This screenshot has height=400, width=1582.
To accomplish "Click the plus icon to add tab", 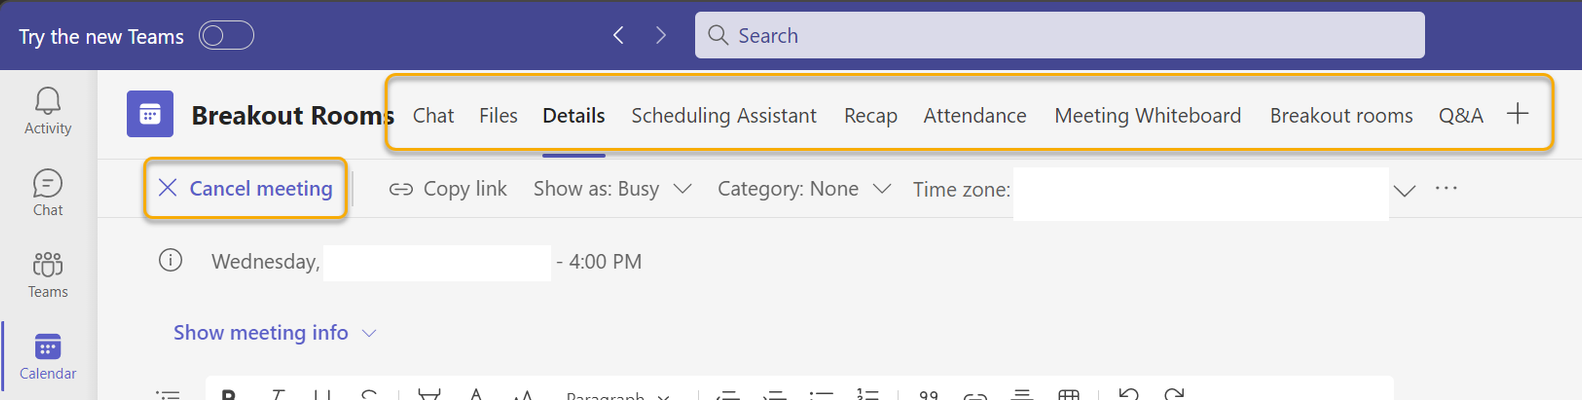I will tap(1517, 114).
